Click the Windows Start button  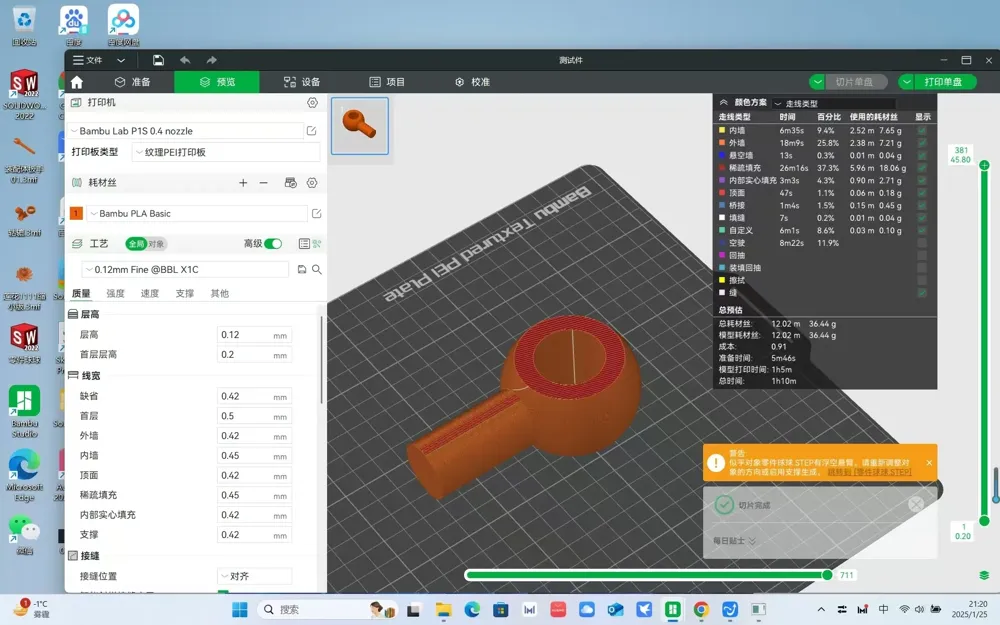tap(240, 610)
